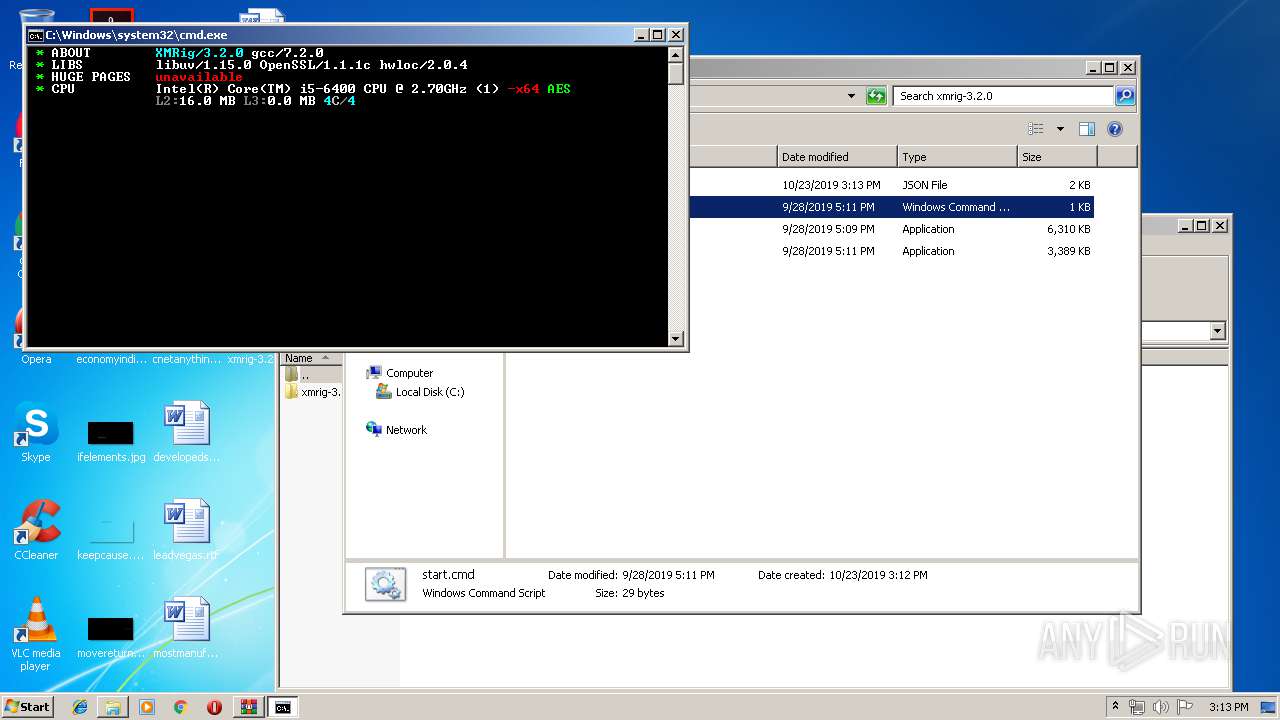The image size is (1280, 720).
Task: Select the leadvegas.rtf document on desktop
Action: coord(186,531)
